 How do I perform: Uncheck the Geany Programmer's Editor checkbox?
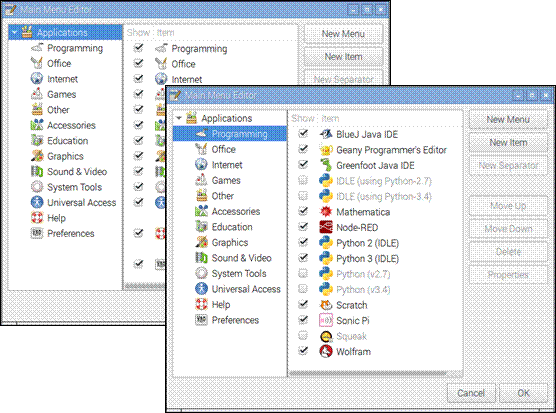[303, 149]
